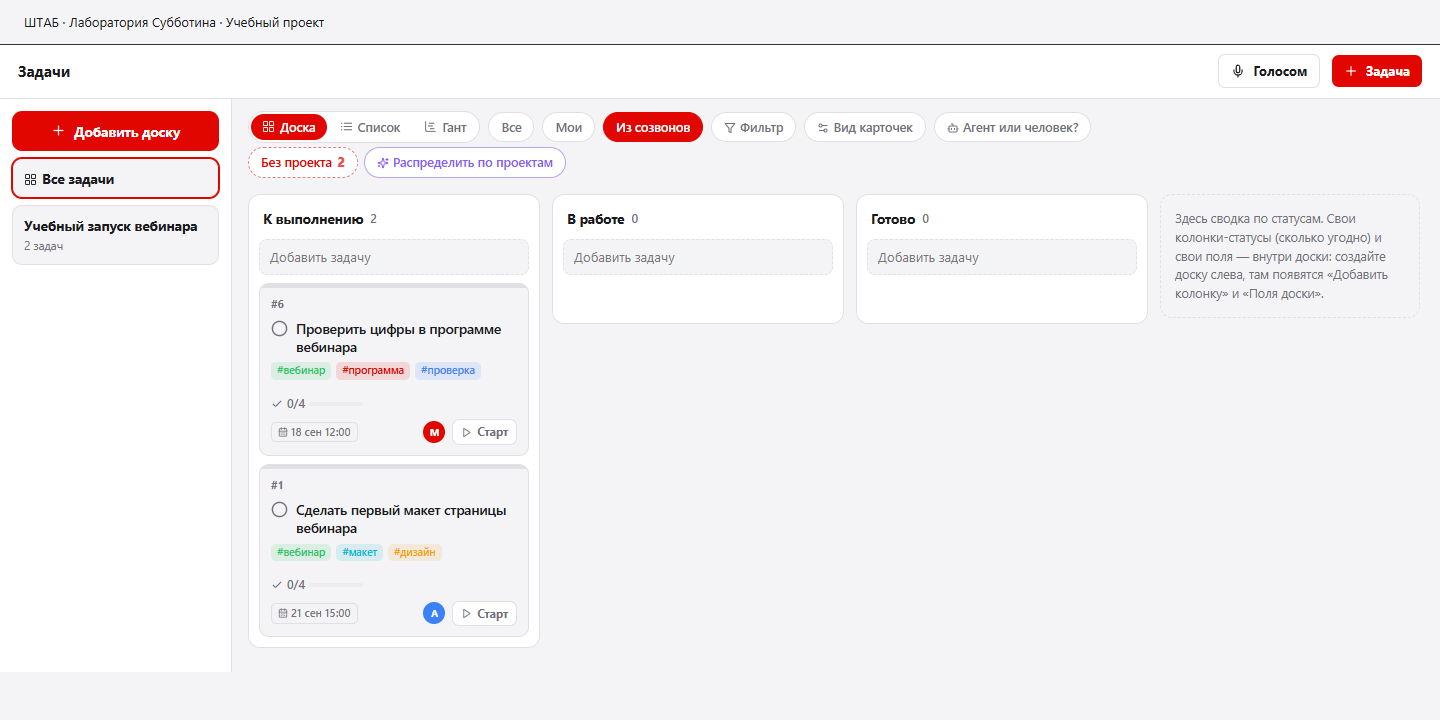Image resolution: width=1440 pixels, height=720 pixels.
Task: Toggle the Из созвонов filter chip
Action: click(x=653, y=127)
